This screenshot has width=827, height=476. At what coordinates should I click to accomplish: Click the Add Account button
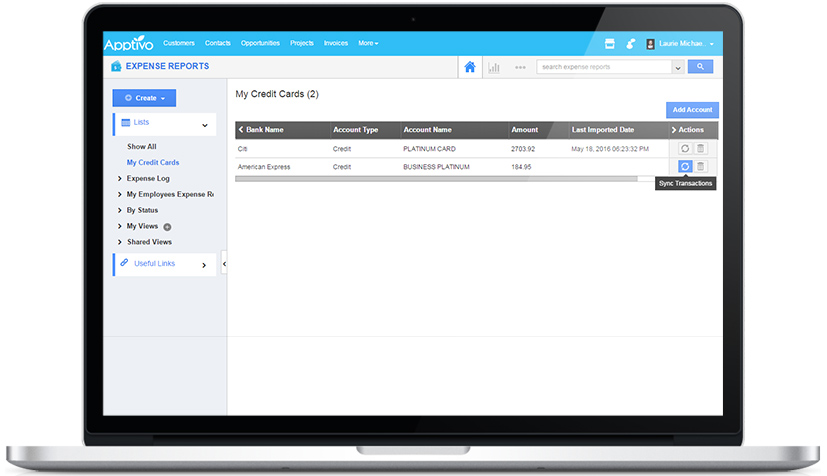[692, 110]
